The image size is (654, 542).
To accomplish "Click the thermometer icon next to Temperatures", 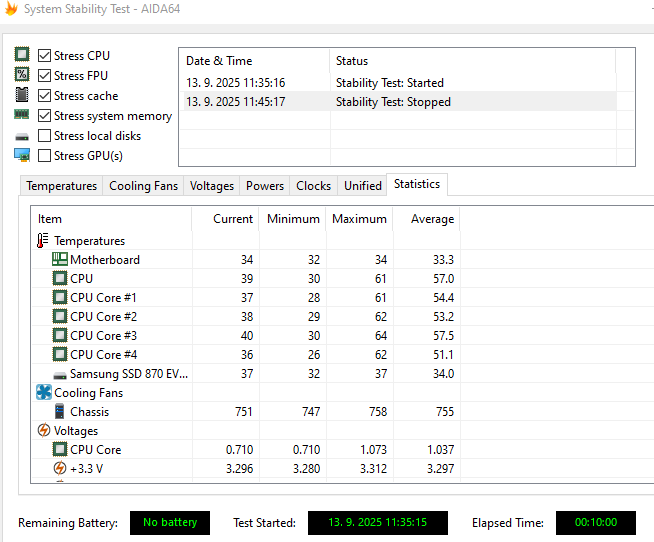I will point(43,241).
